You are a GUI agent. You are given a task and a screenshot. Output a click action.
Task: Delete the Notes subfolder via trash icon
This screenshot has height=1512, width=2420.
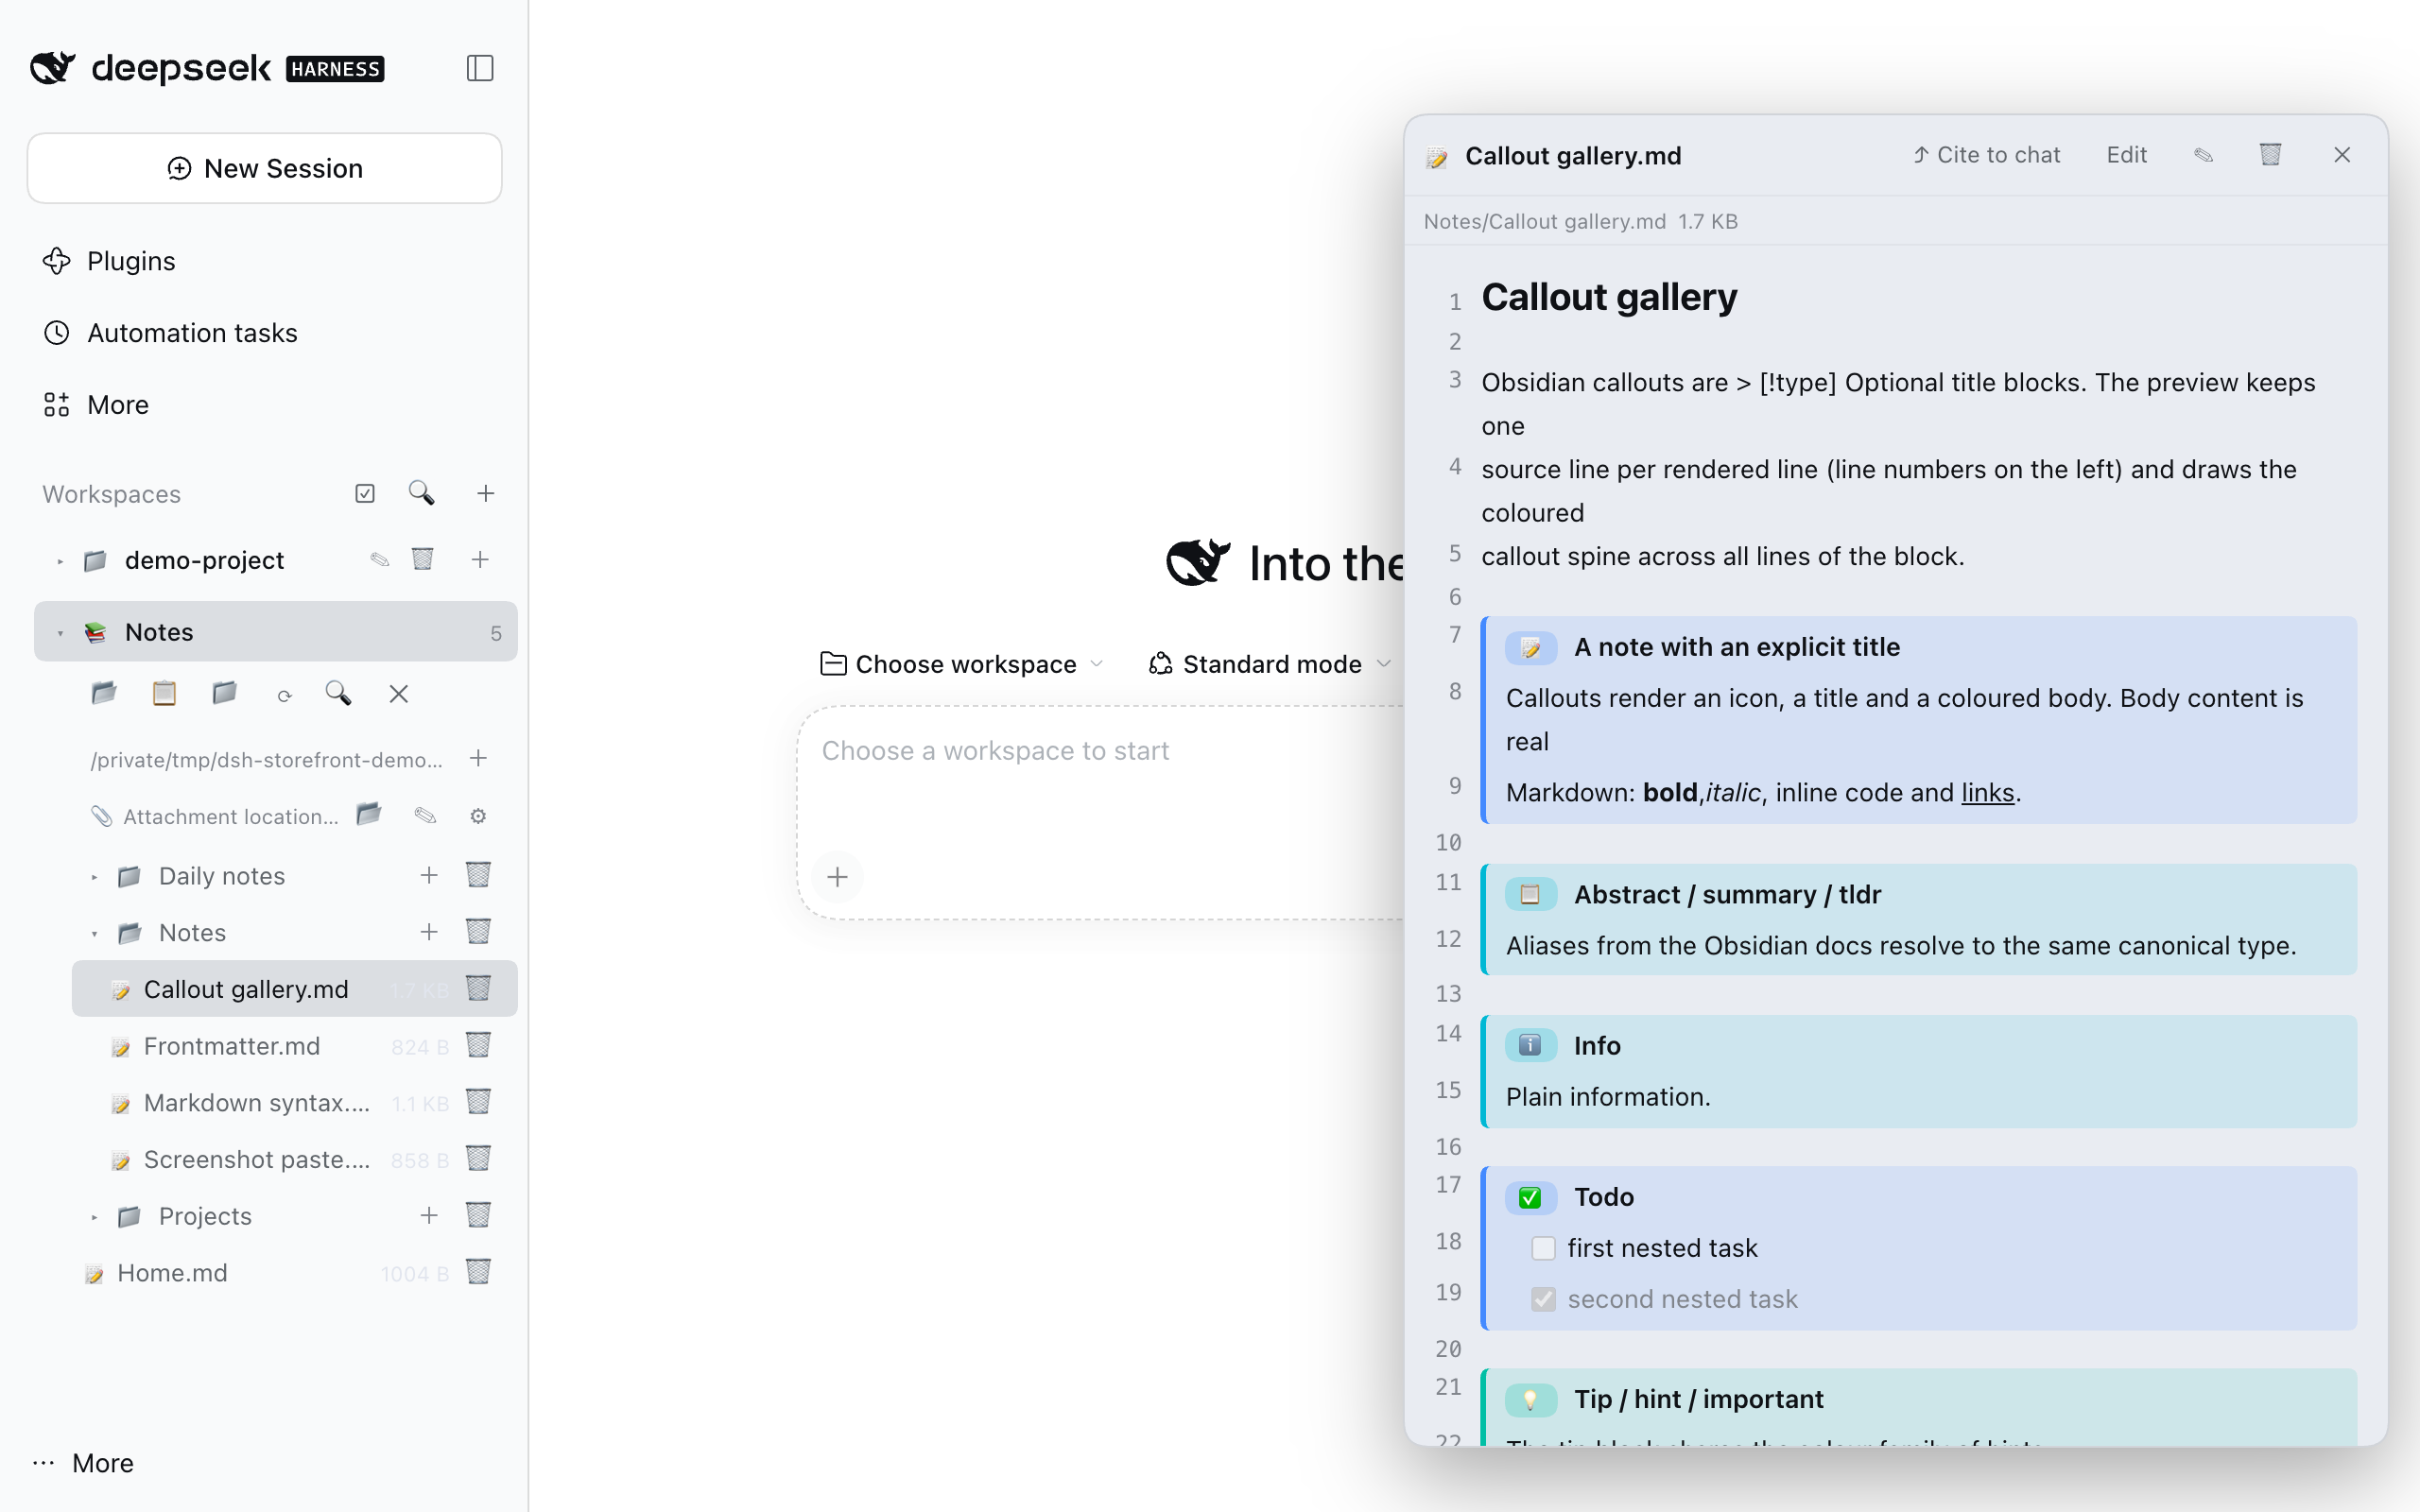click(478, 932)
